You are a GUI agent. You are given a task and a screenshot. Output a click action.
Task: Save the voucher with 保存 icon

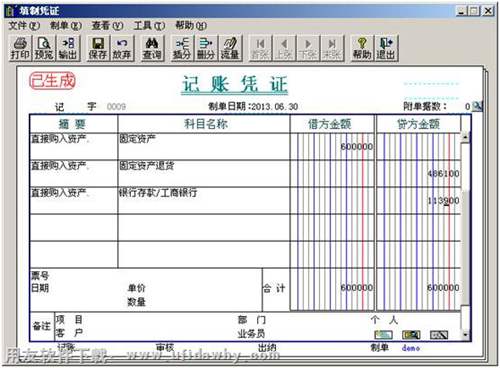pyautogui.click(x=98, y=48)
